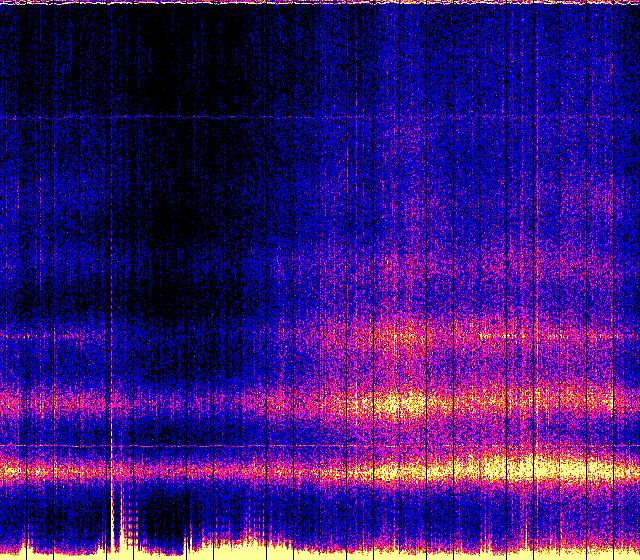Click the blue region in the top right corner

pyautogui.click(x=600, y=40)
